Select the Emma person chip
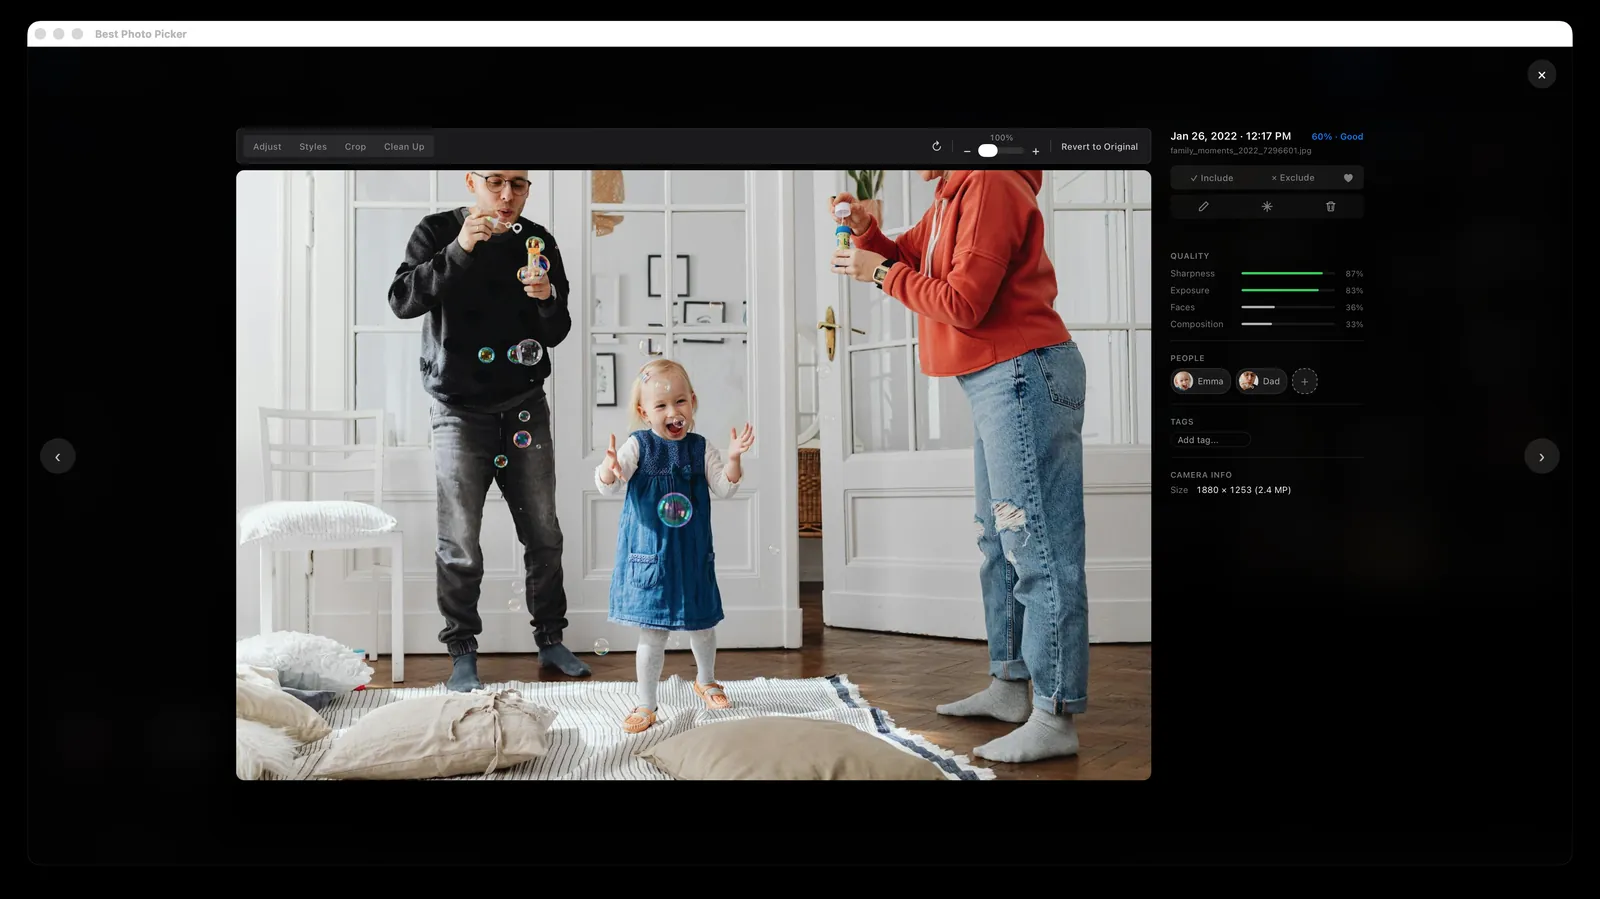 (x=1200, y=381)
